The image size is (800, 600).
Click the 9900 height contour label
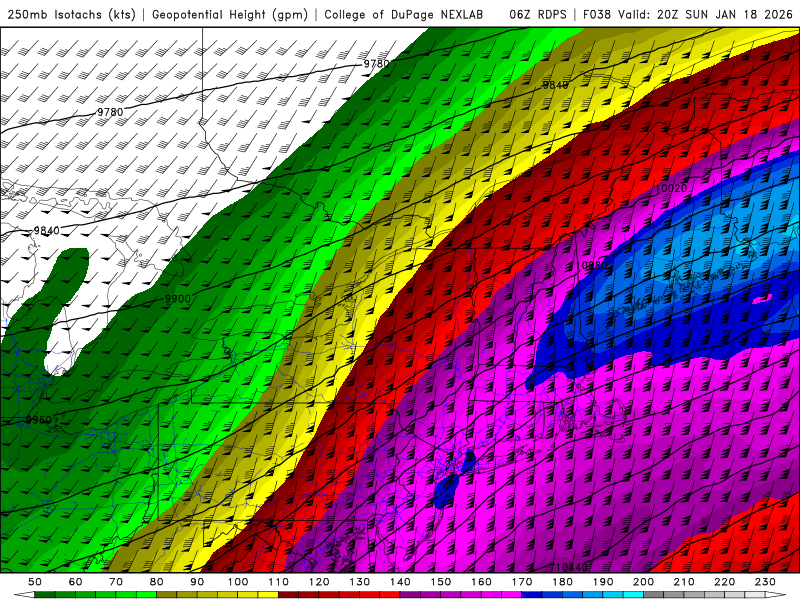178,299
